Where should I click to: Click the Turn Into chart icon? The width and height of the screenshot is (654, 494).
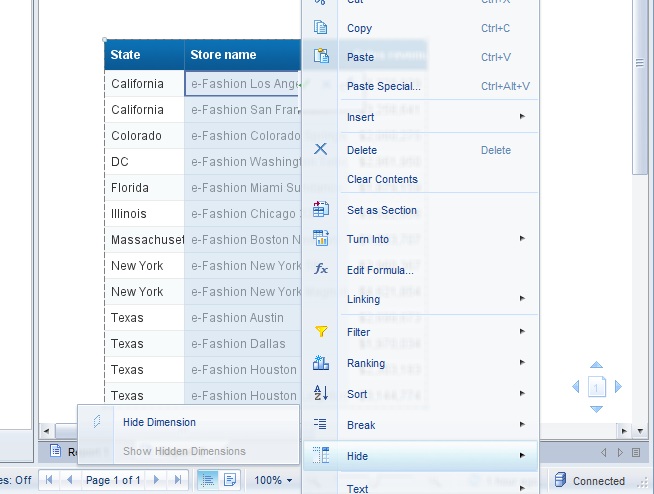click(x=321, y=238)
